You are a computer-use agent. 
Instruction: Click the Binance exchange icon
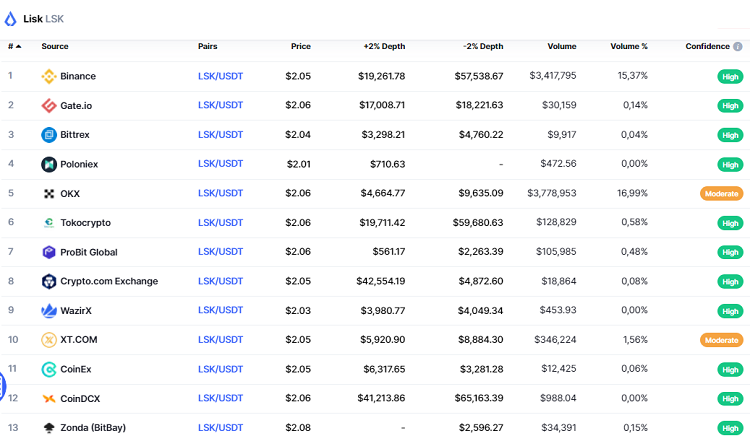click(x=48, y=76)
